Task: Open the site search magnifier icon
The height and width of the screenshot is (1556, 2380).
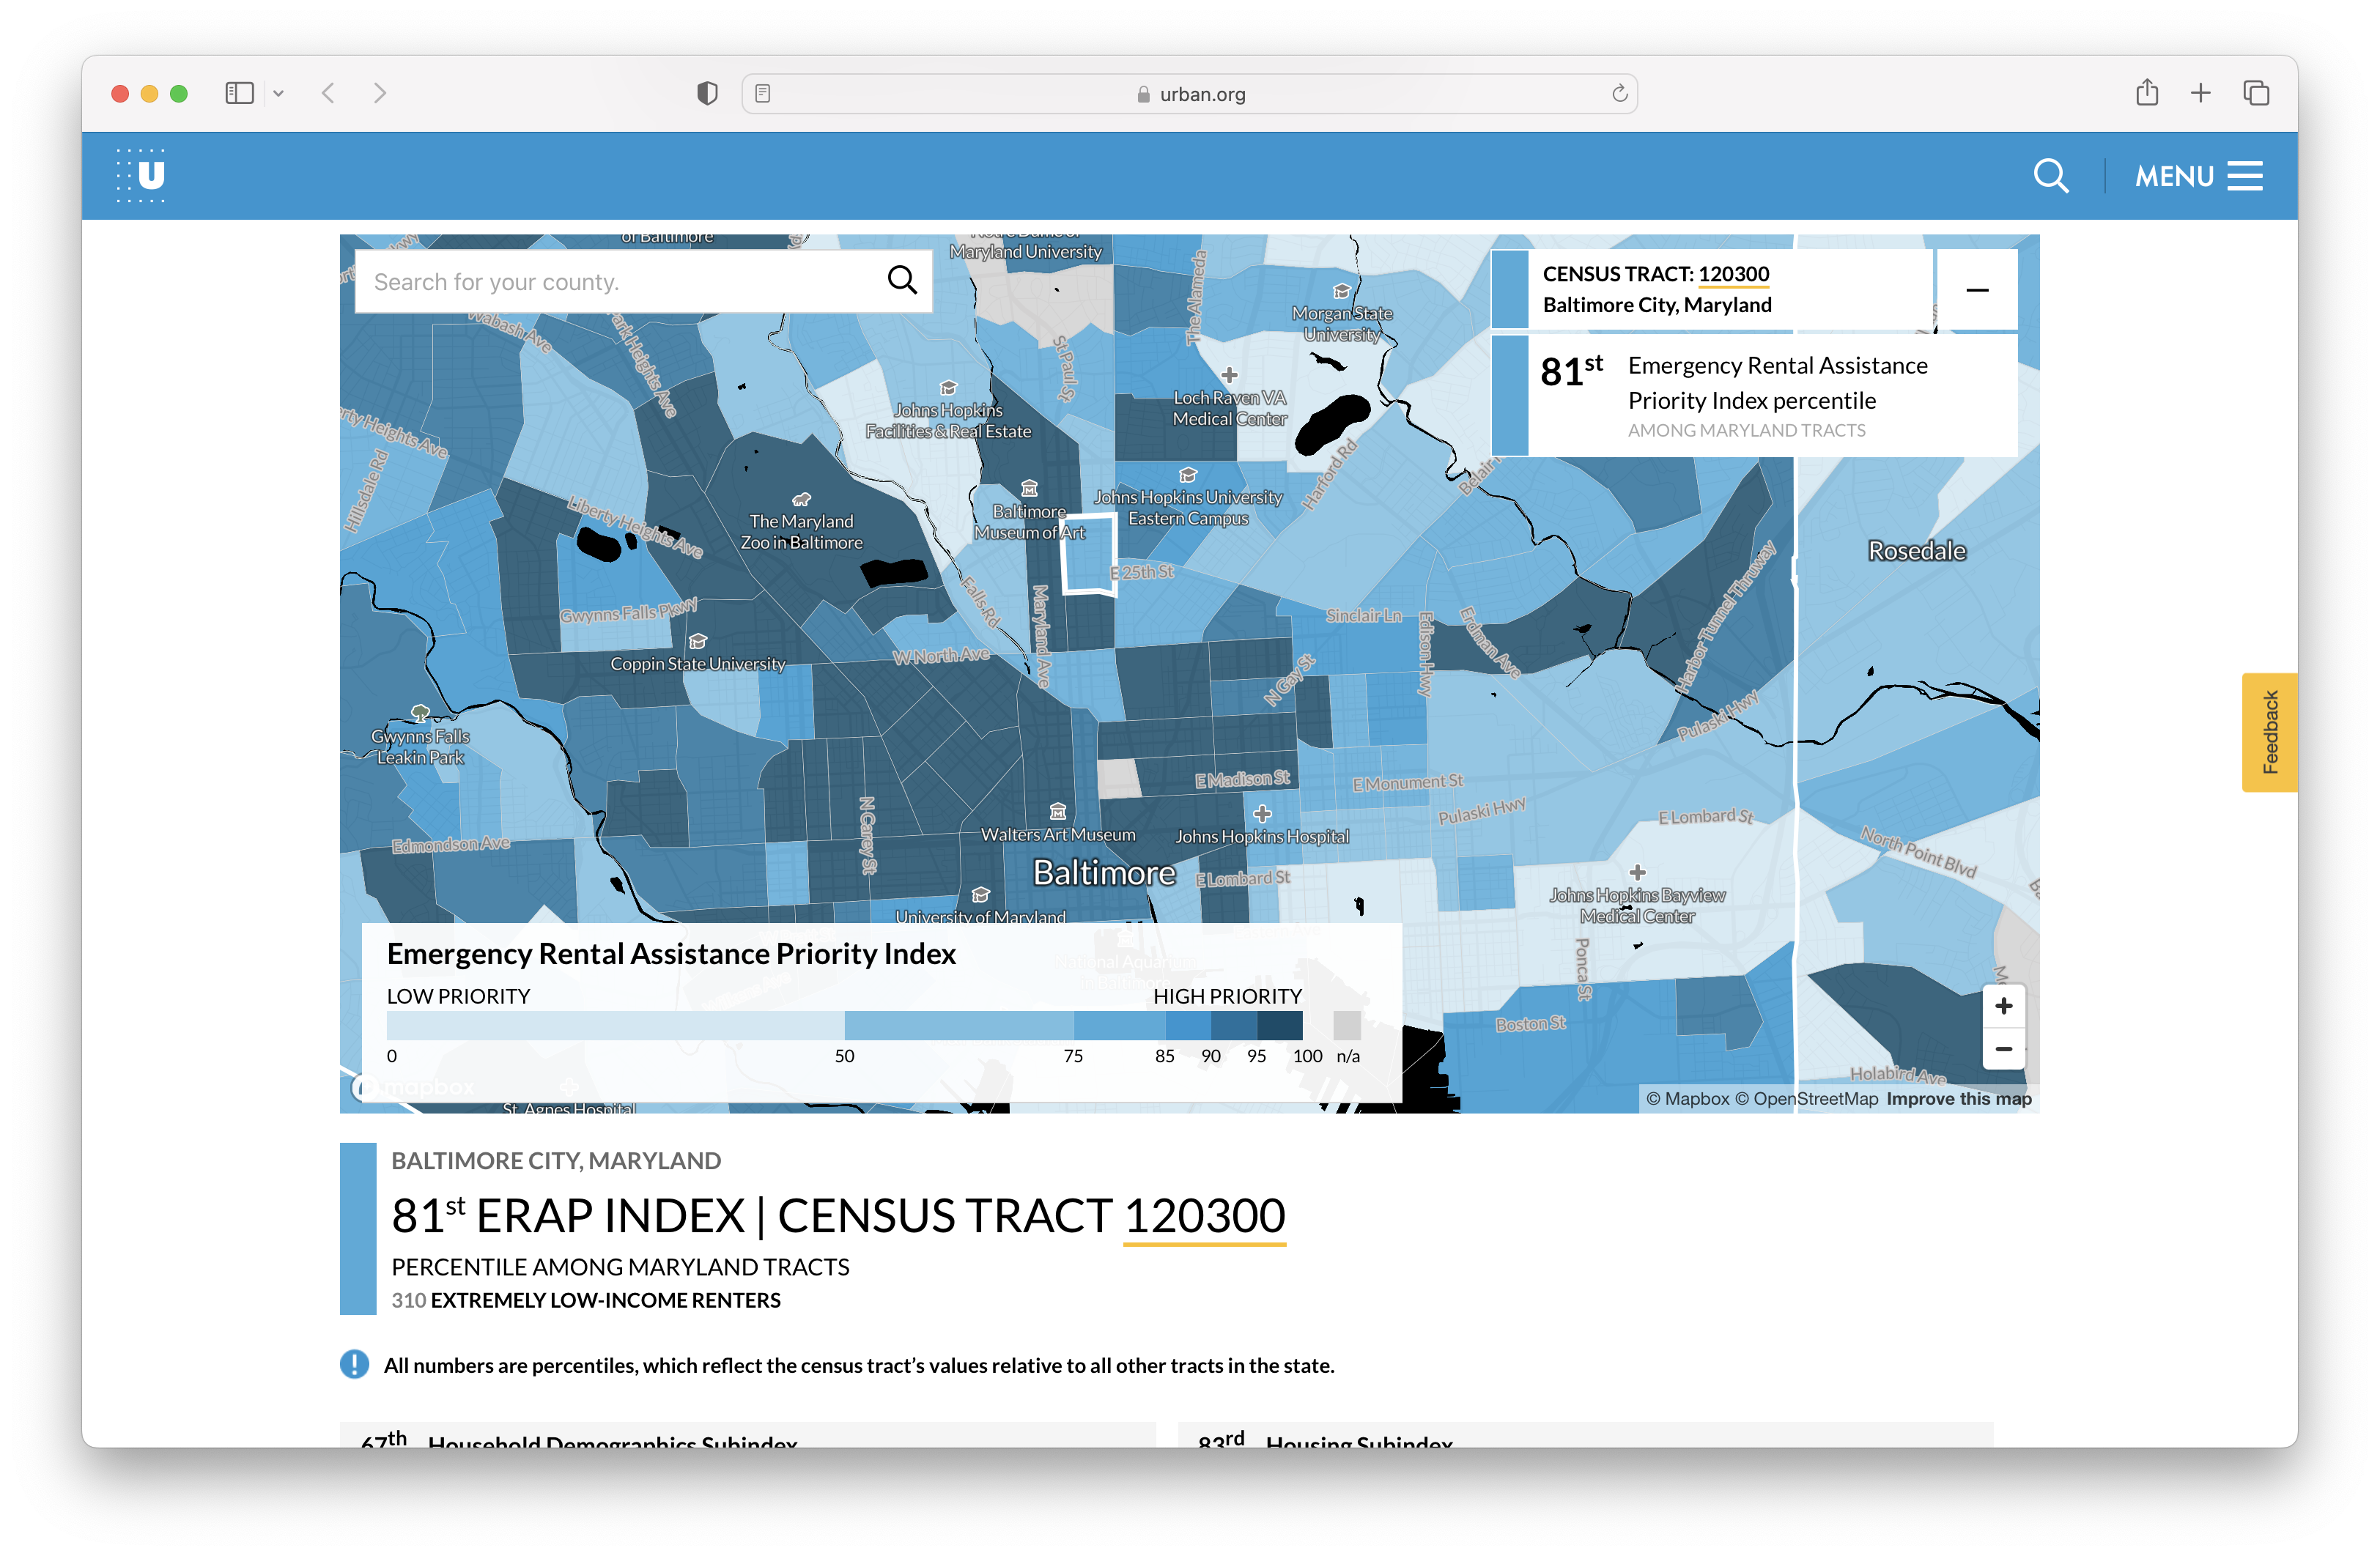Action: coord(2050,176)
